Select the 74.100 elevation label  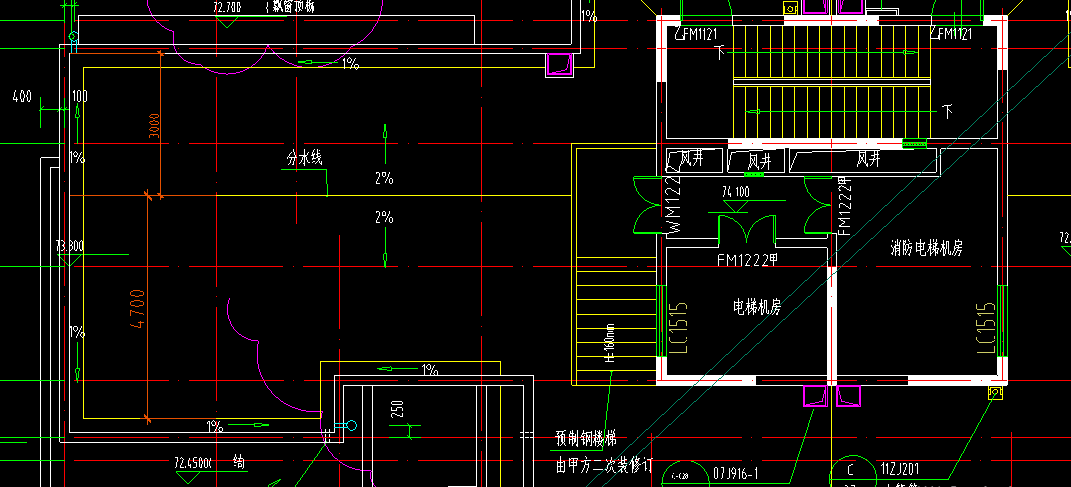coord(736,193)
